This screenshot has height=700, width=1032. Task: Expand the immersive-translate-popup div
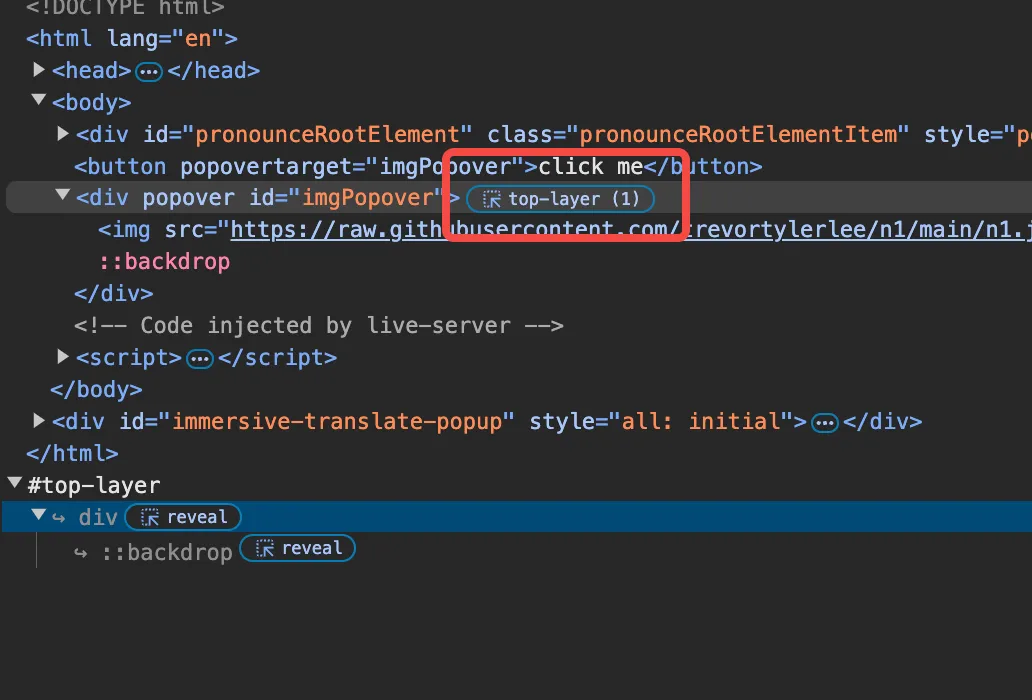(x=39, y=420)
